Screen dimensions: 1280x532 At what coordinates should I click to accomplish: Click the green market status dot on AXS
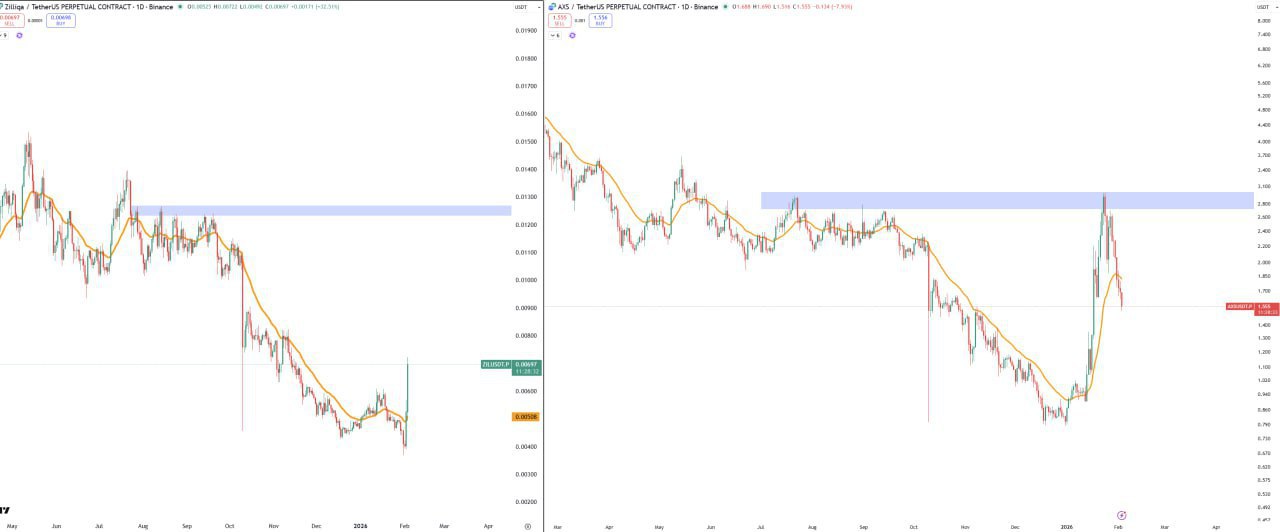click(x=726, y=7)
